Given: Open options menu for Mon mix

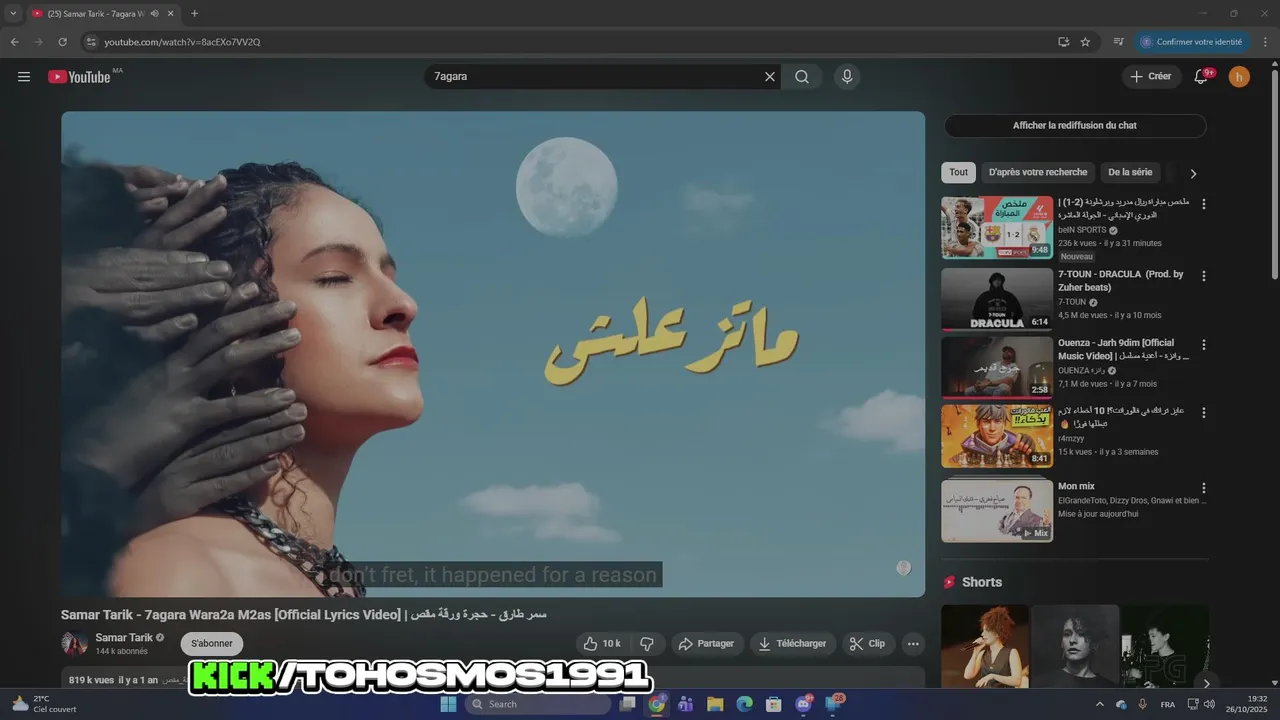Looking at the screenshot, I should pos(1204,488).
